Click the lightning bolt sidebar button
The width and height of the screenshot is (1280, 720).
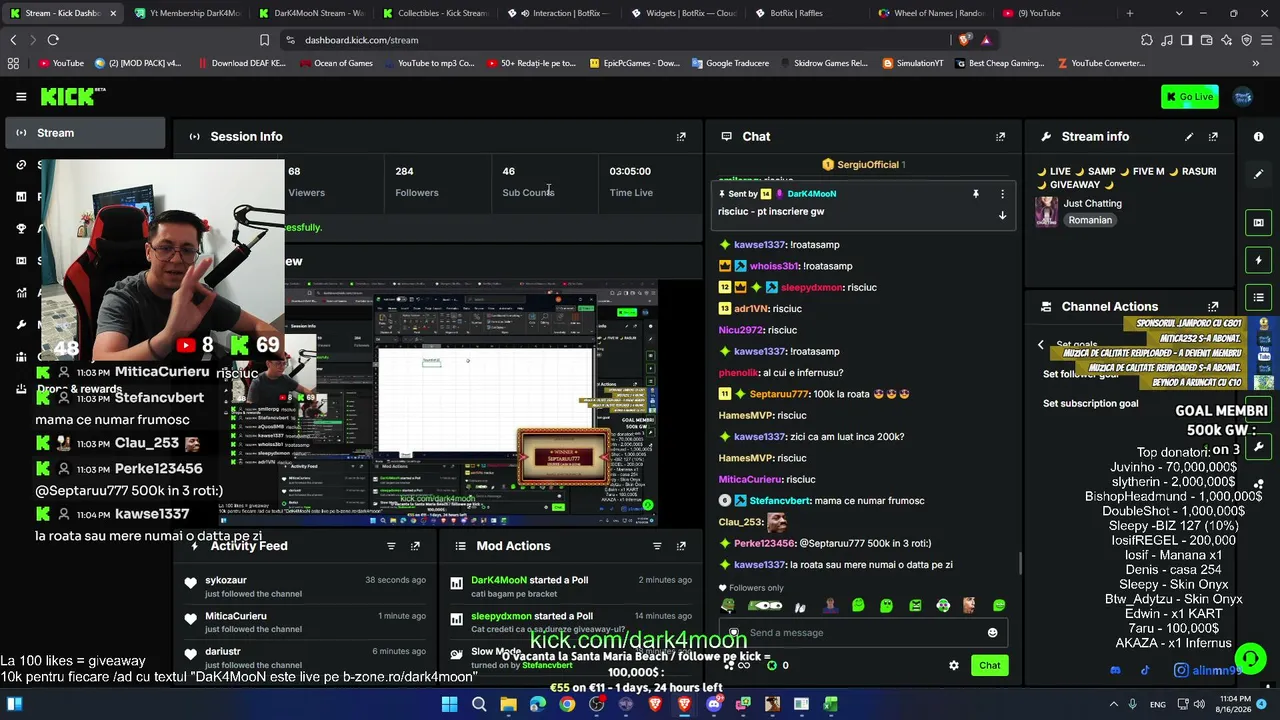click(x=1258, y=260)
